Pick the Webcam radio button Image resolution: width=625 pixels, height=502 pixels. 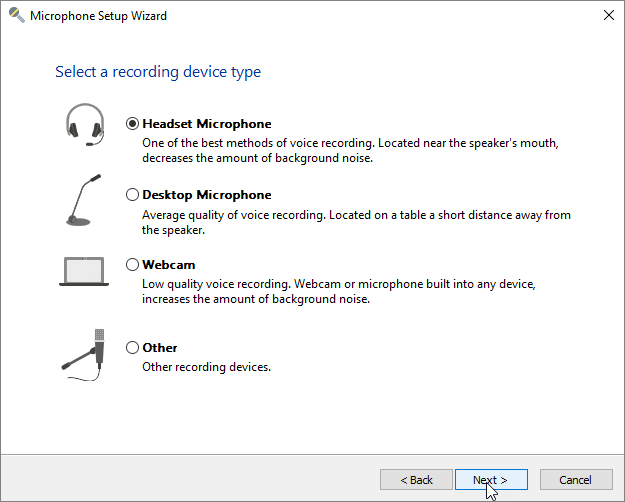(132, 265)
